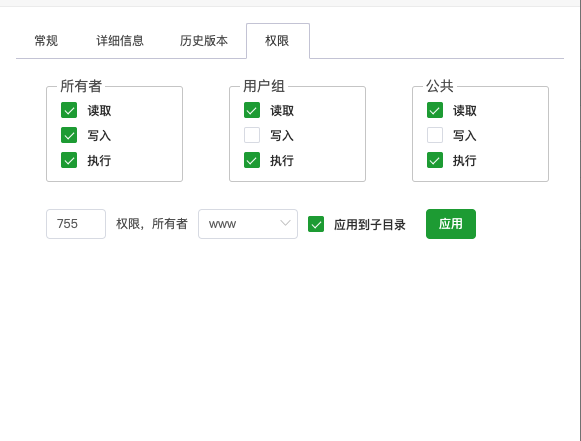Open the 详细信息 tab

(x=120, y=41)
